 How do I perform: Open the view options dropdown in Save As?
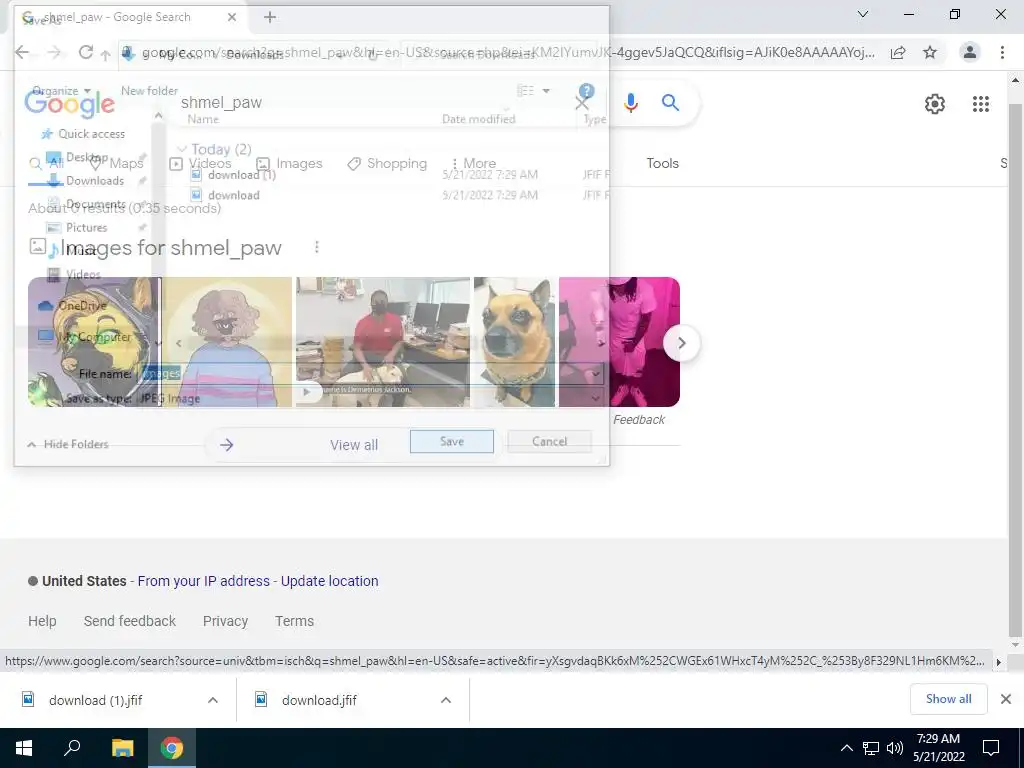[x=547, y=91]
